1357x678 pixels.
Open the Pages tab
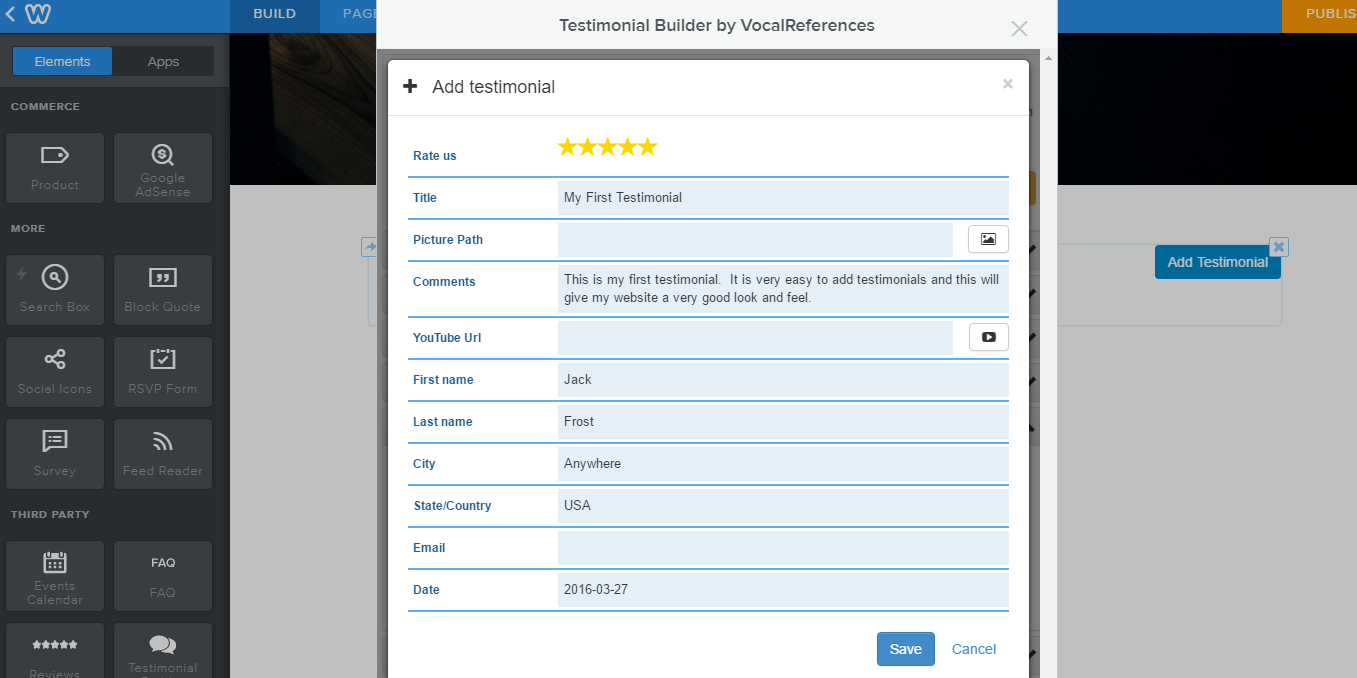[349, 14]
